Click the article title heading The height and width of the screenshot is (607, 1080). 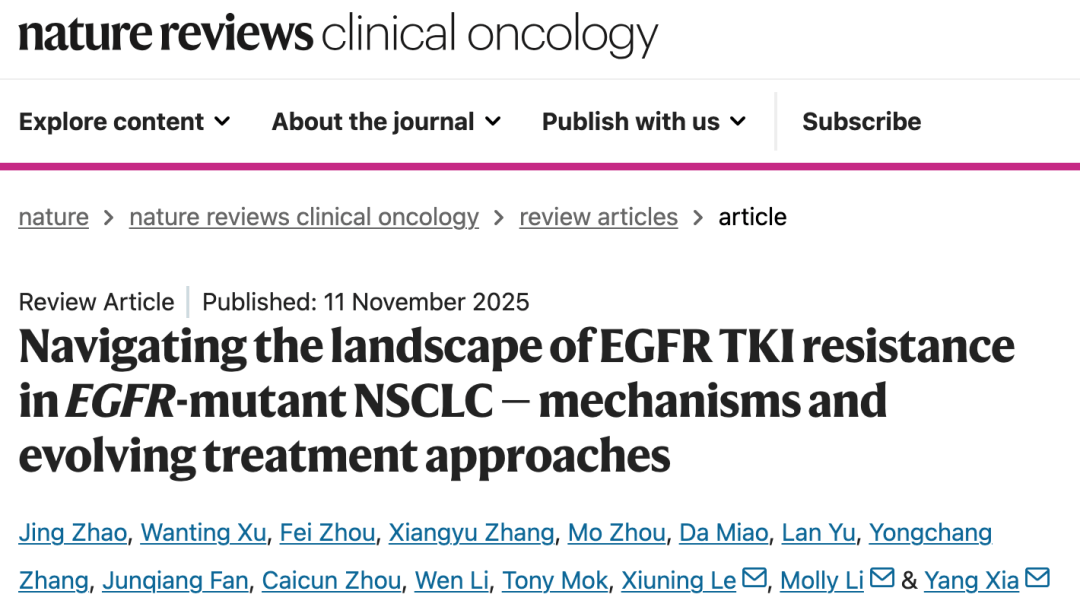point(516,401)
